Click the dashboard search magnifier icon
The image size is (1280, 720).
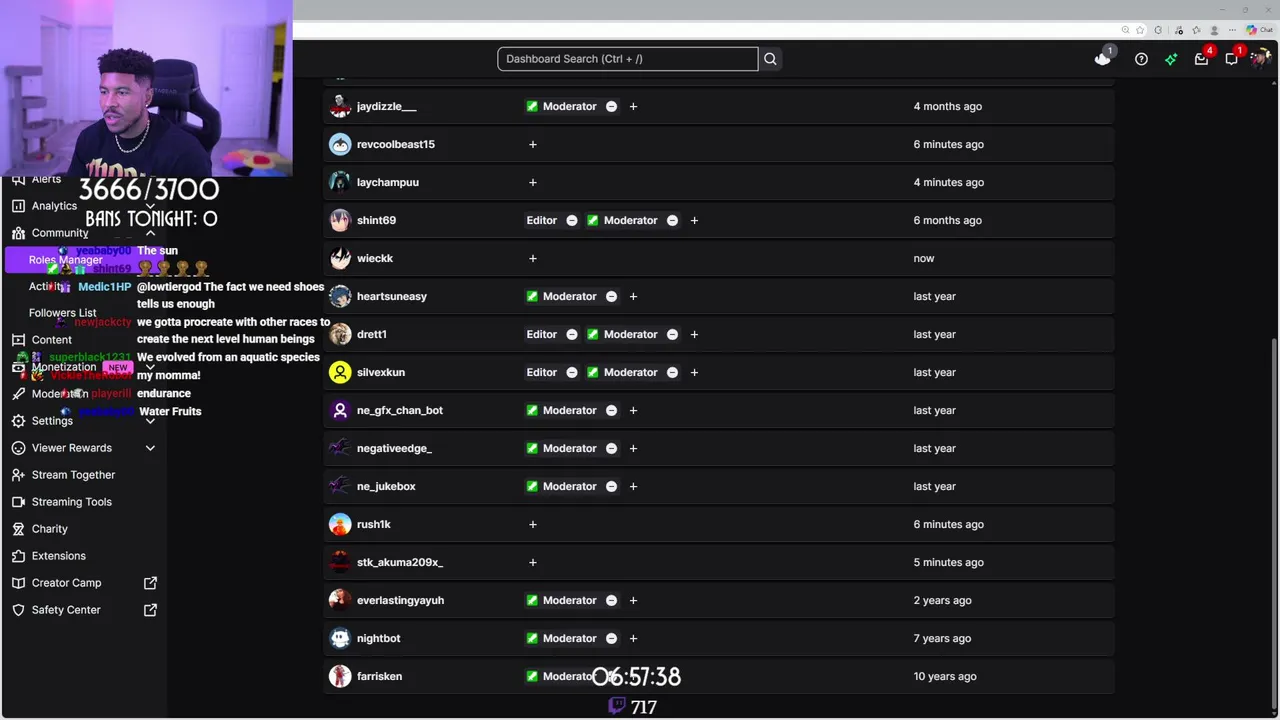coord(770,59)
